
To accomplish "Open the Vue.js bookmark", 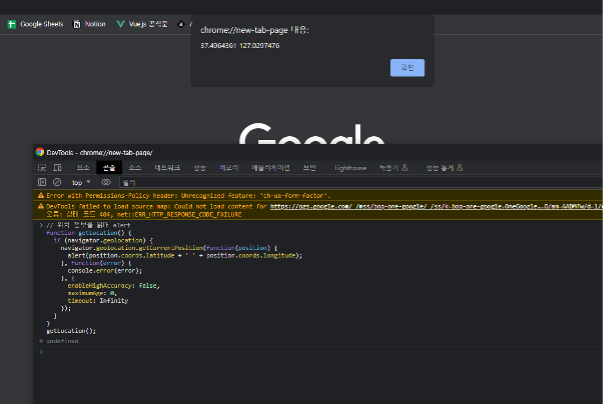I will pyautogui.click(x=142, y=24).
